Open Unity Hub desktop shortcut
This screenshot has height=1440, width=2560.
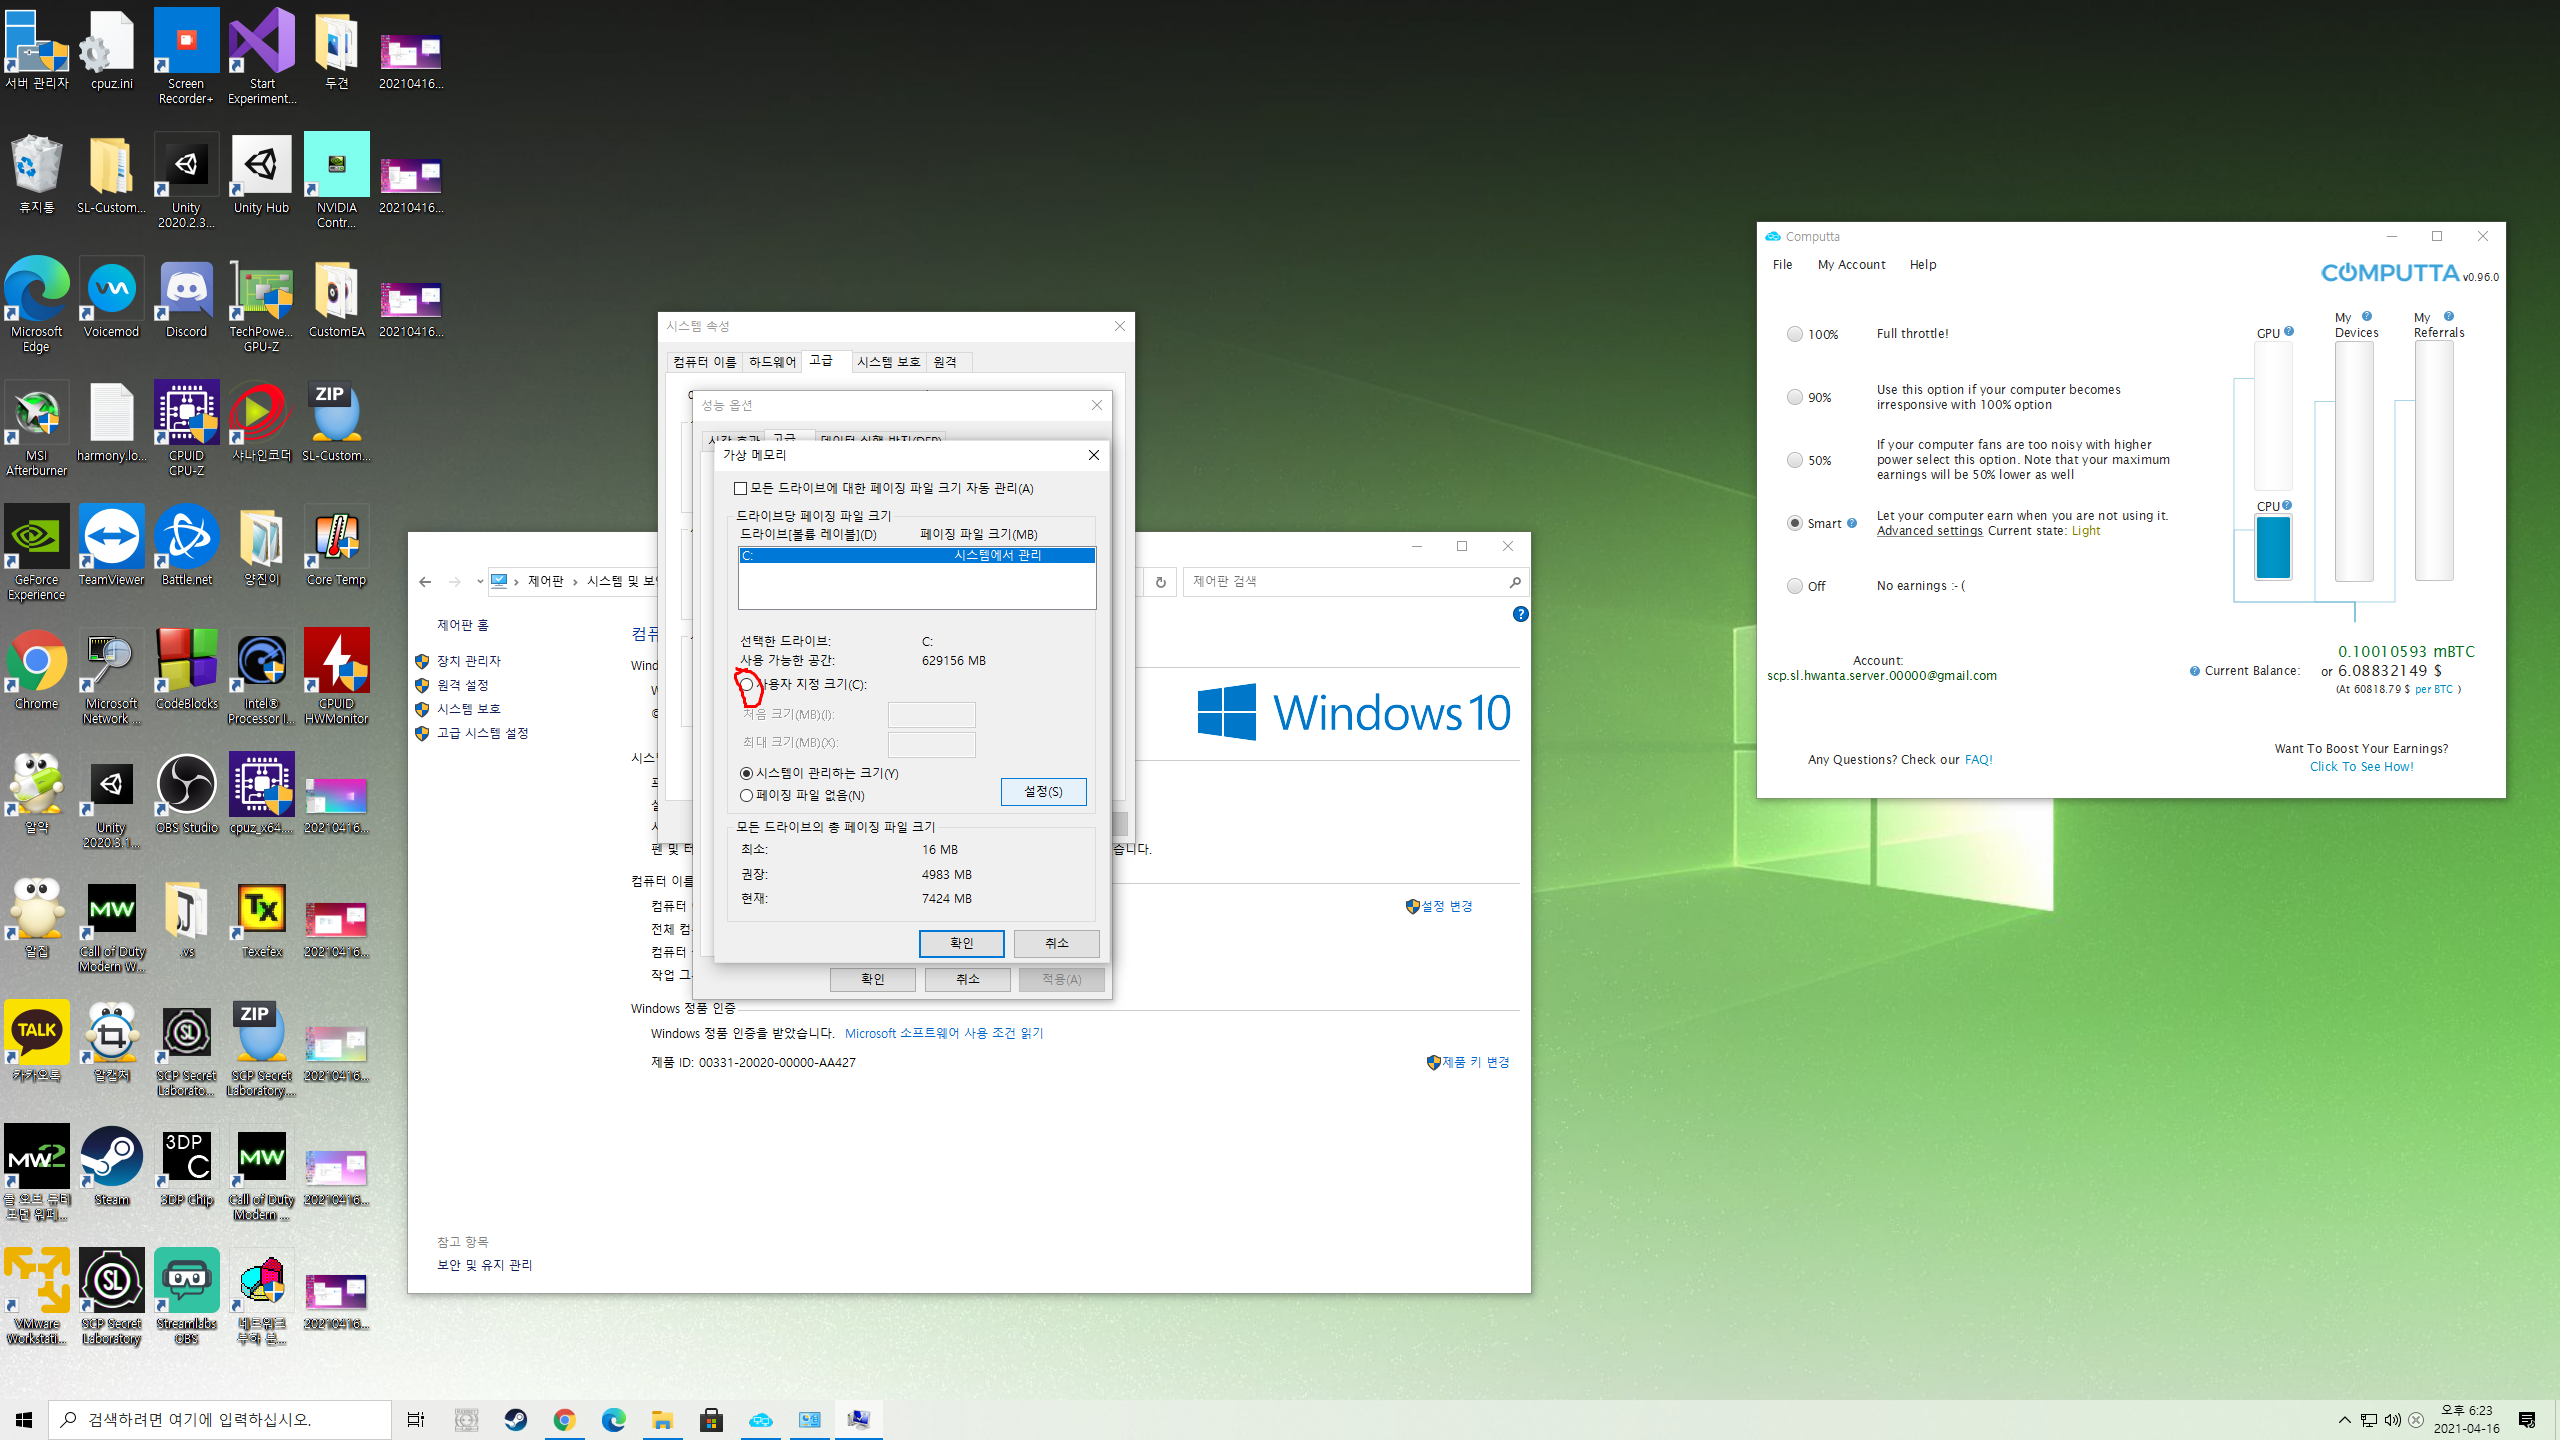(x=261, y=175)
